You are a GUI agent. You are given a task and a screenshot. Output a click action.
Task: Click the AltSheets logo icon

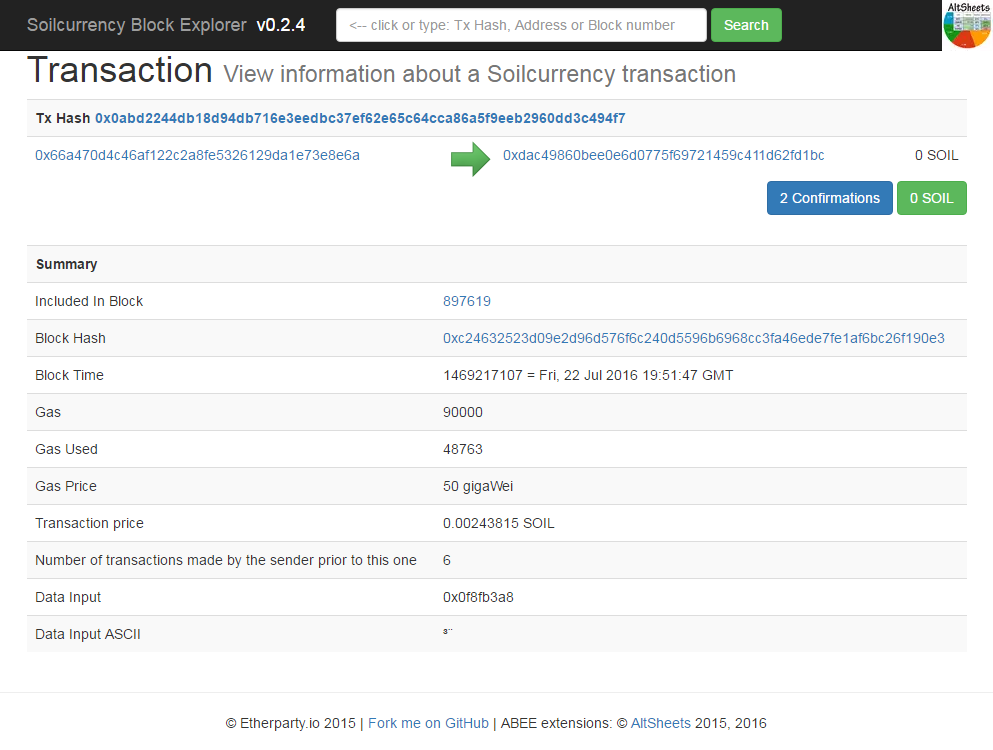click(x=967, y=25)
